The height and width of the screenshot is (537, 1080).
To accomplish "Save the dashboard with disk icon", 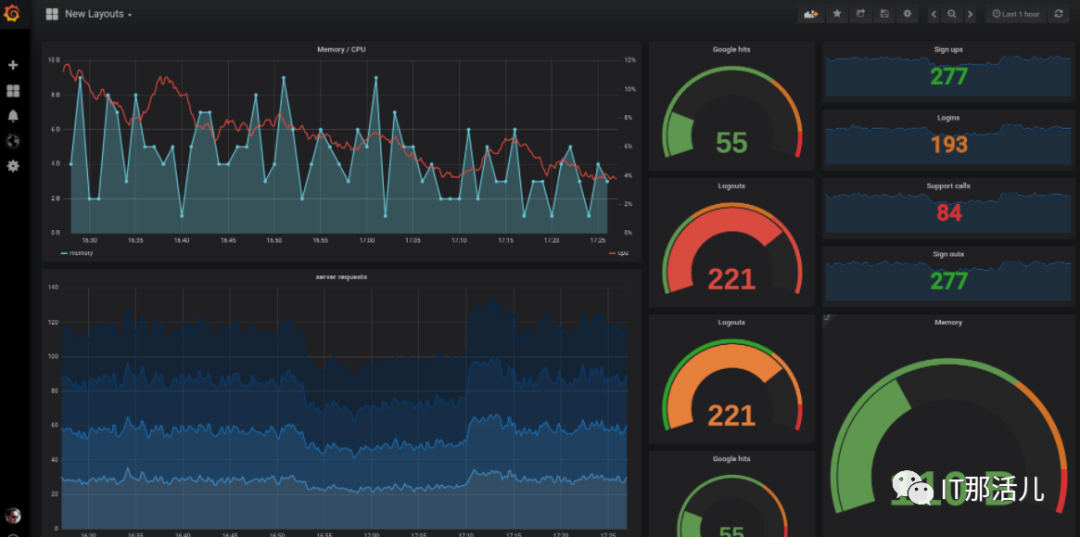I will click(x=884, y=14).
